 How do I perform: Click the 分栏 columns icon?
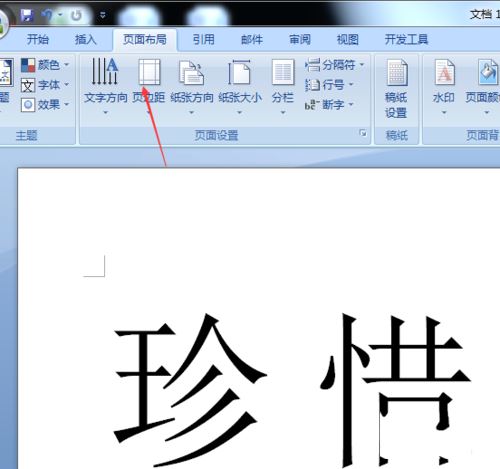[283, 72]
